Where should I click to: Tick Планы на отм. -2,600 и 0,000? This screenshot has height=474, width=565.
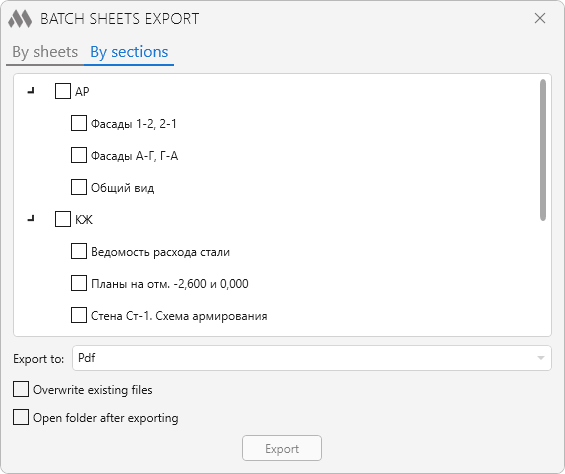pos(79,283)
